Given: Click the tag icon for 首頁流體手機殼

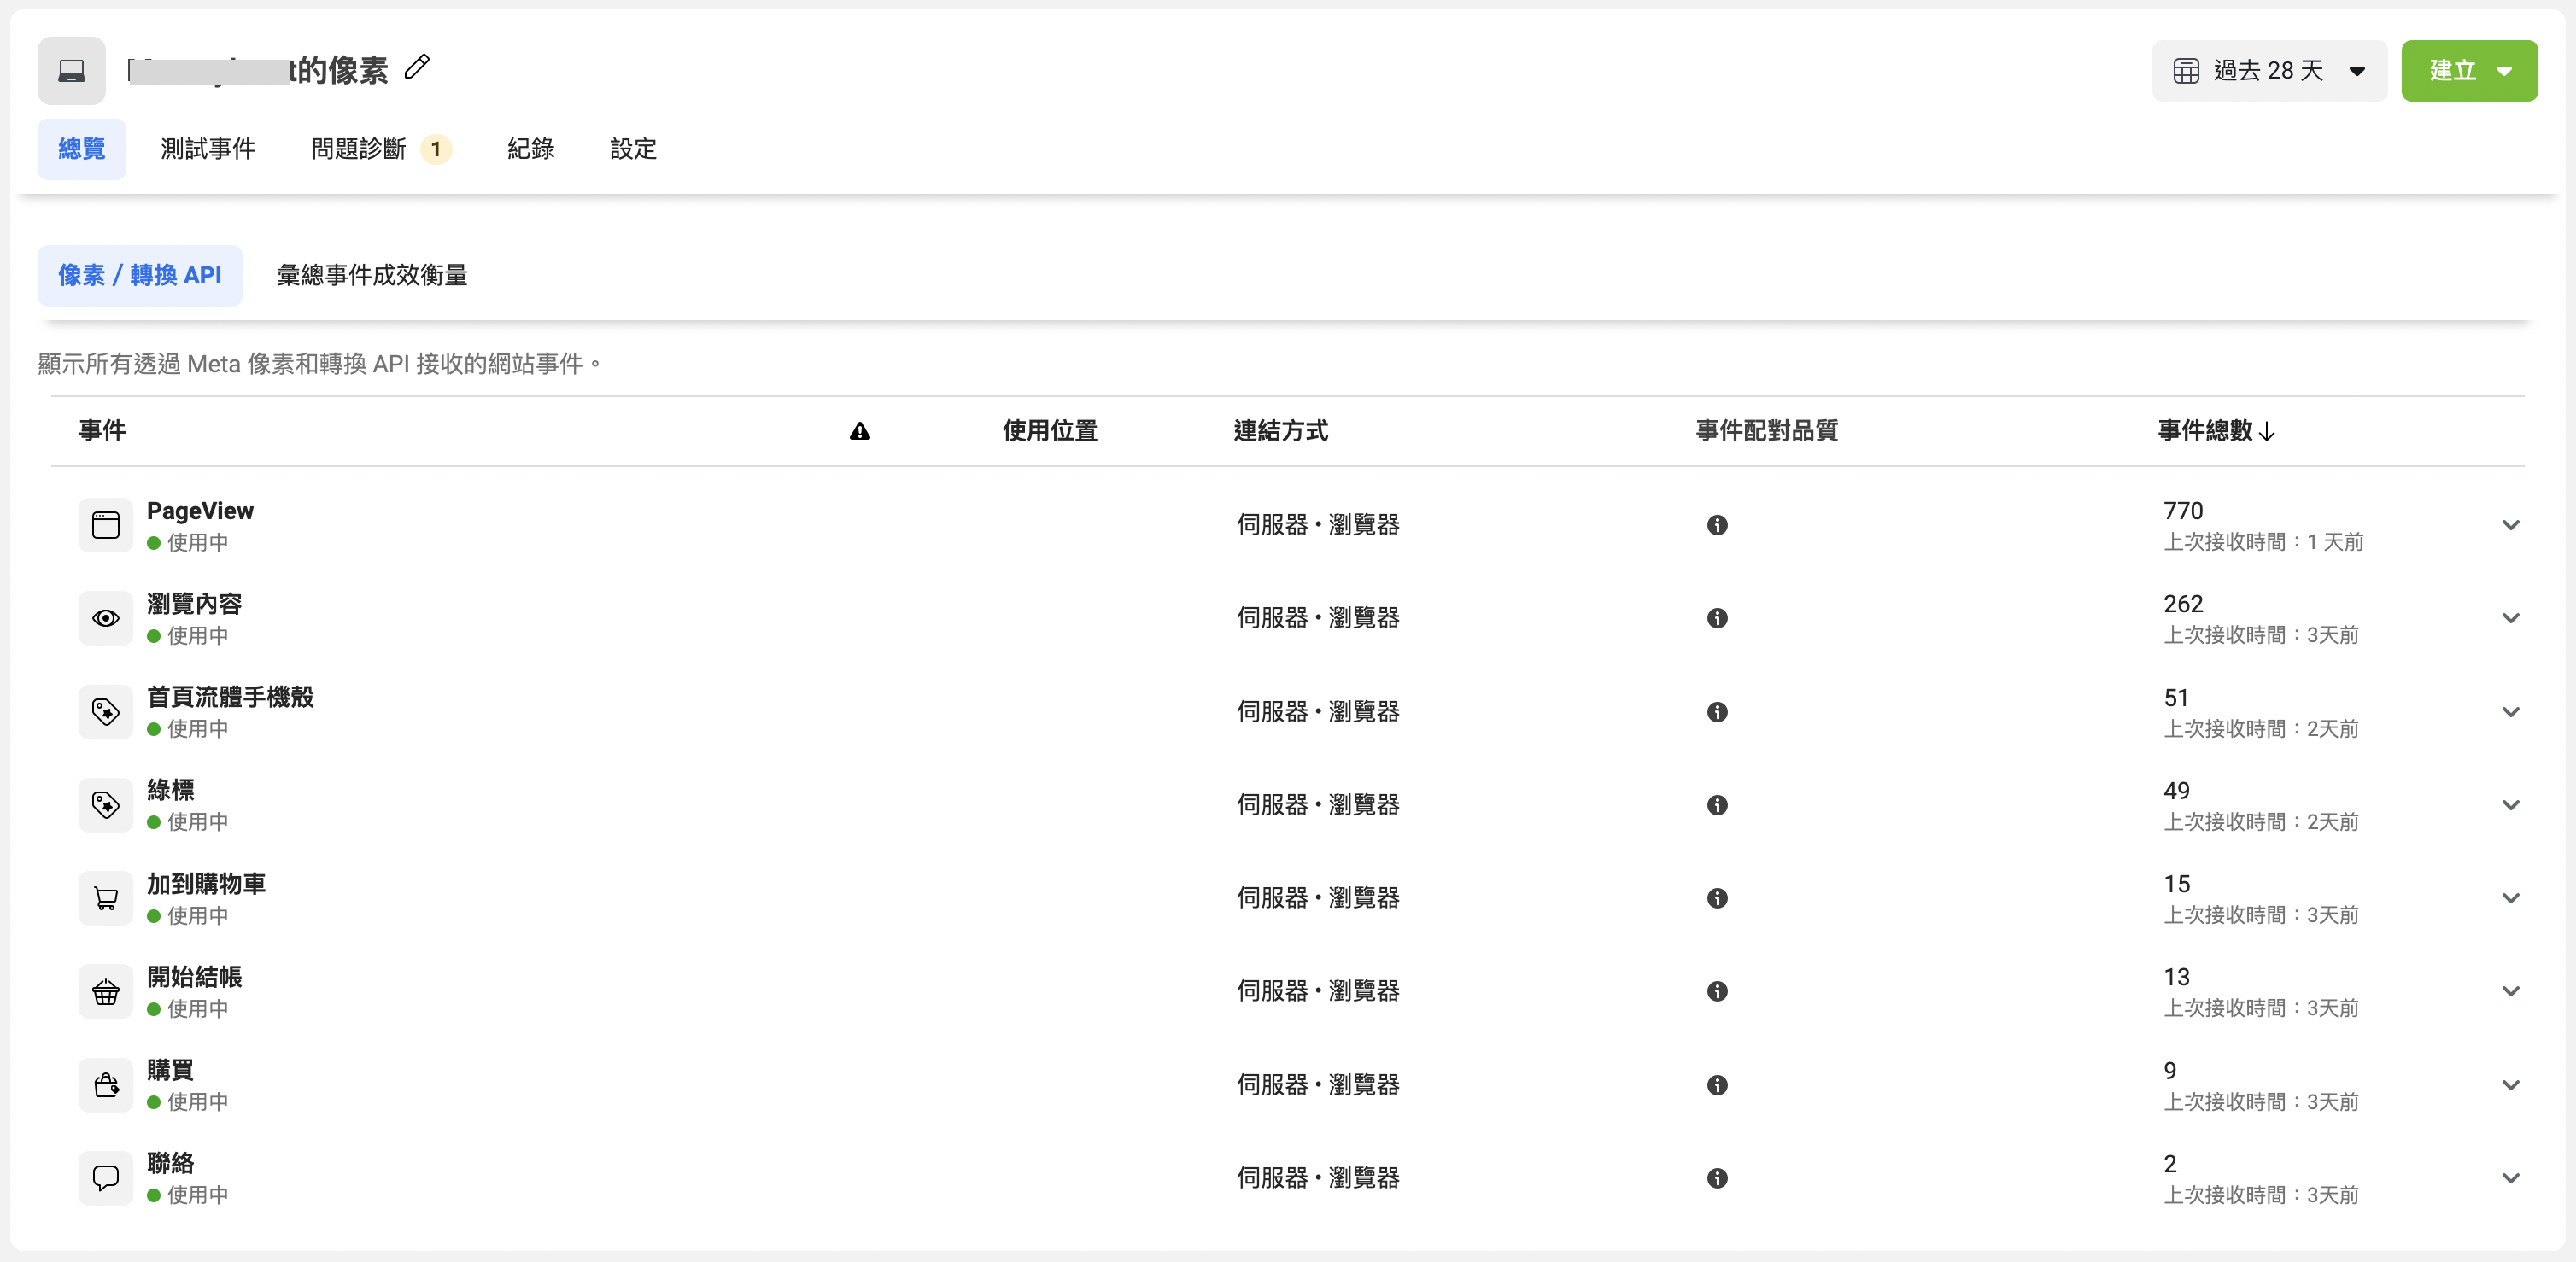Looking at the screenshot, I should coord(106,712).
